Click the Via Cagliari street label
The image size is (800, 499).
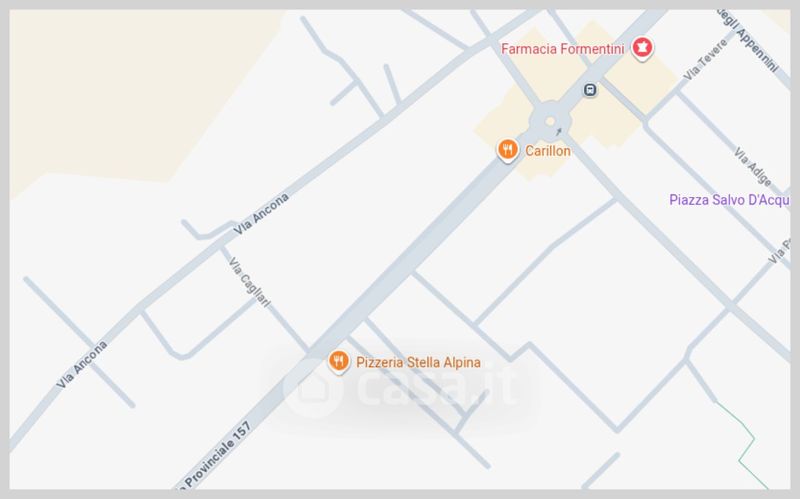click(249, 282)
